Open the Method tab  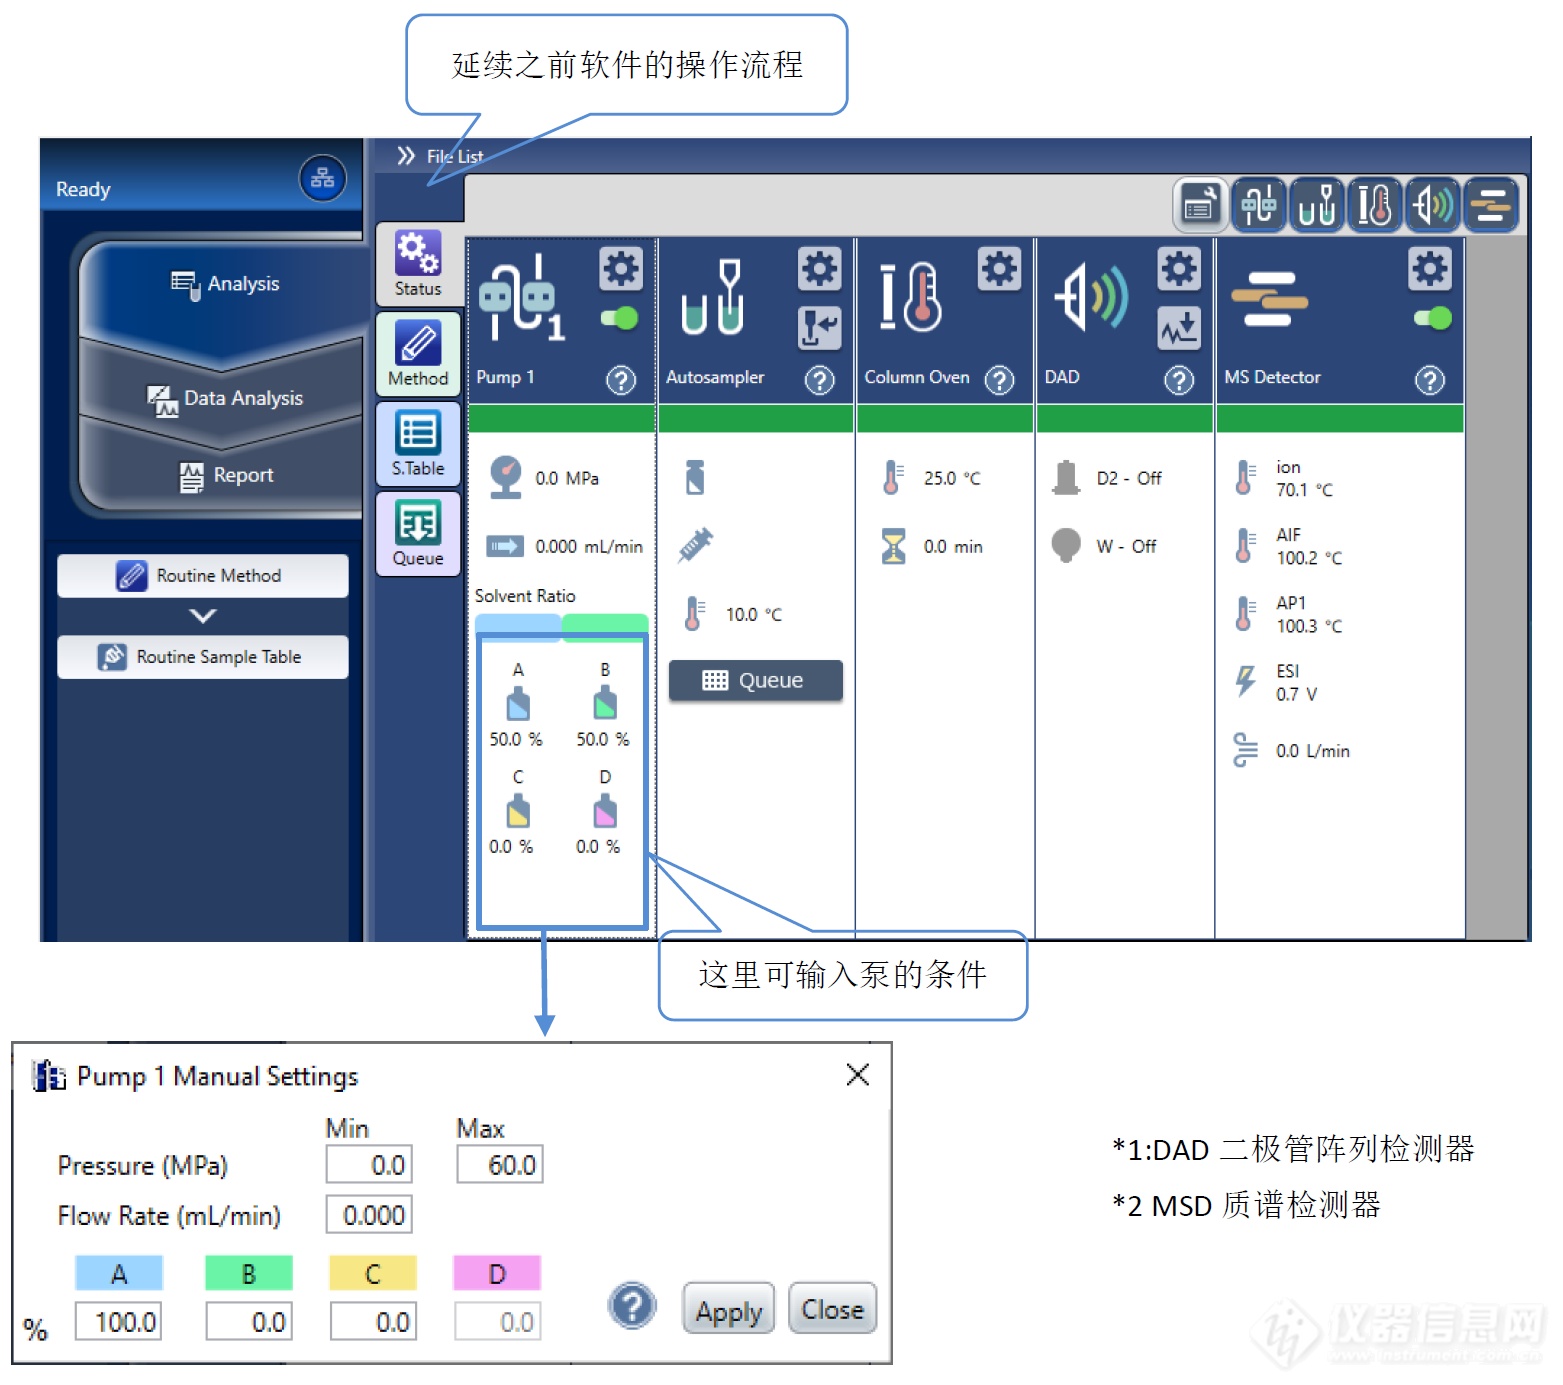point(418,354)
